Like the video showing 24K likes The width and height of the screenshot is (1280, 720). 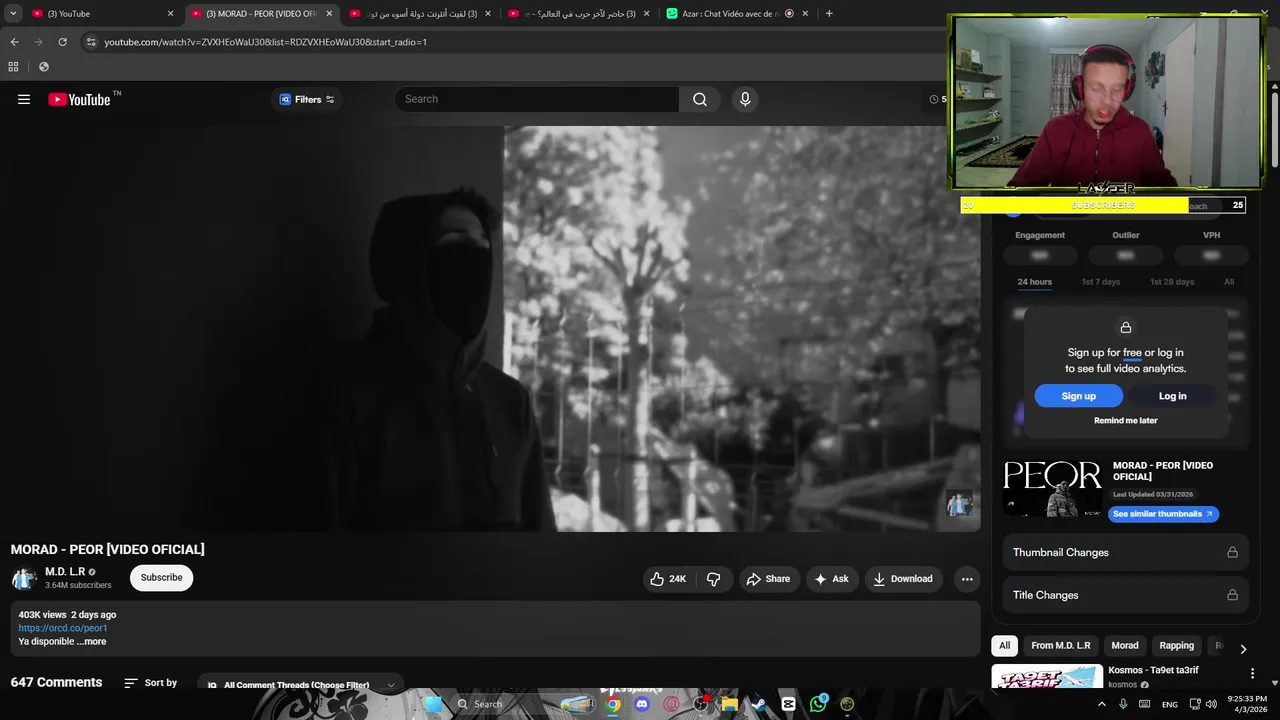pos(668,579)
